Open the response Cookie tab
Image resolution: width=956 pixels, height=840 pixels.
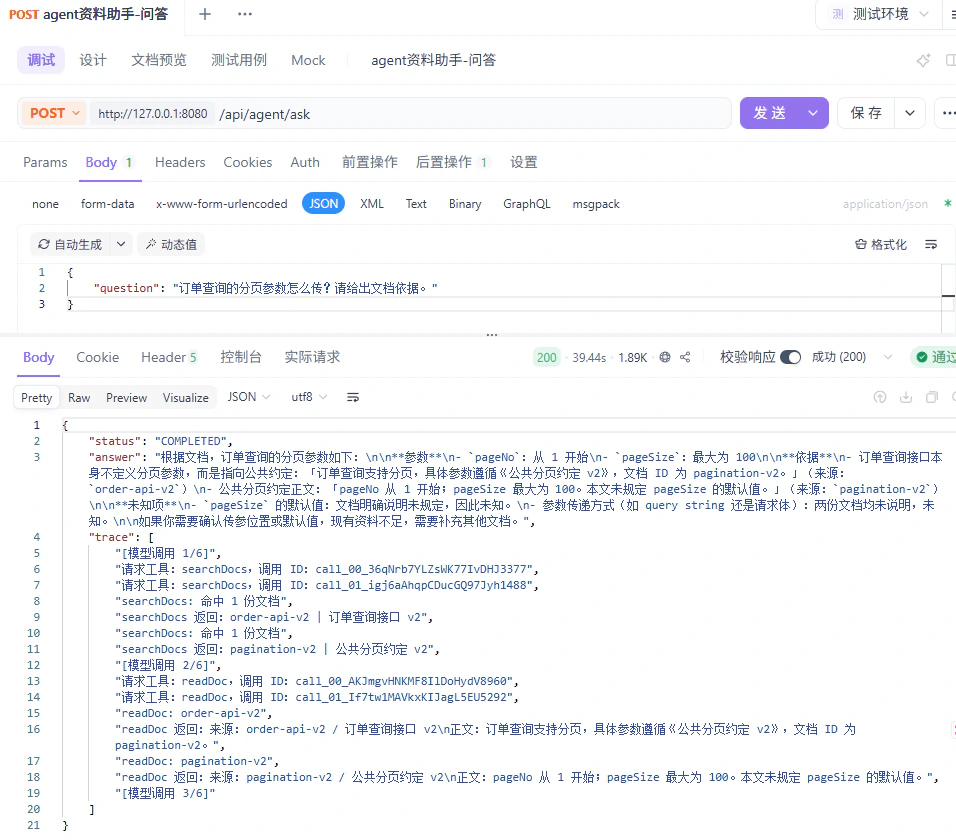98,357
